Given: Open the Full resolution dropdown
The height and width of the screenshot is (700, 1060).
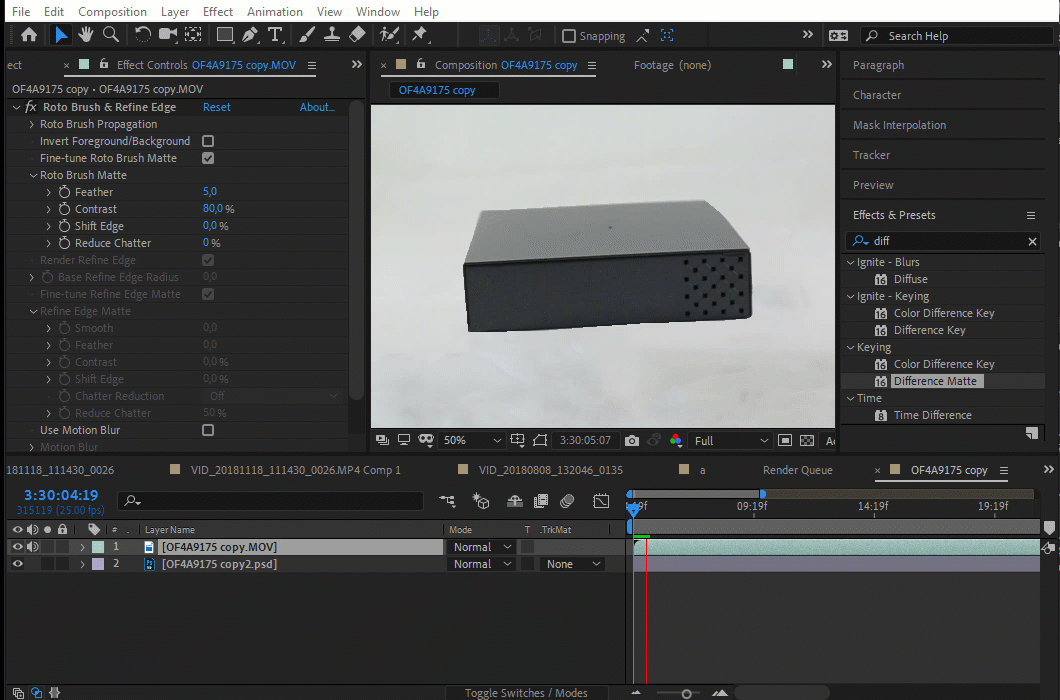Looking at the screenshot, I should tap(732, 440).
